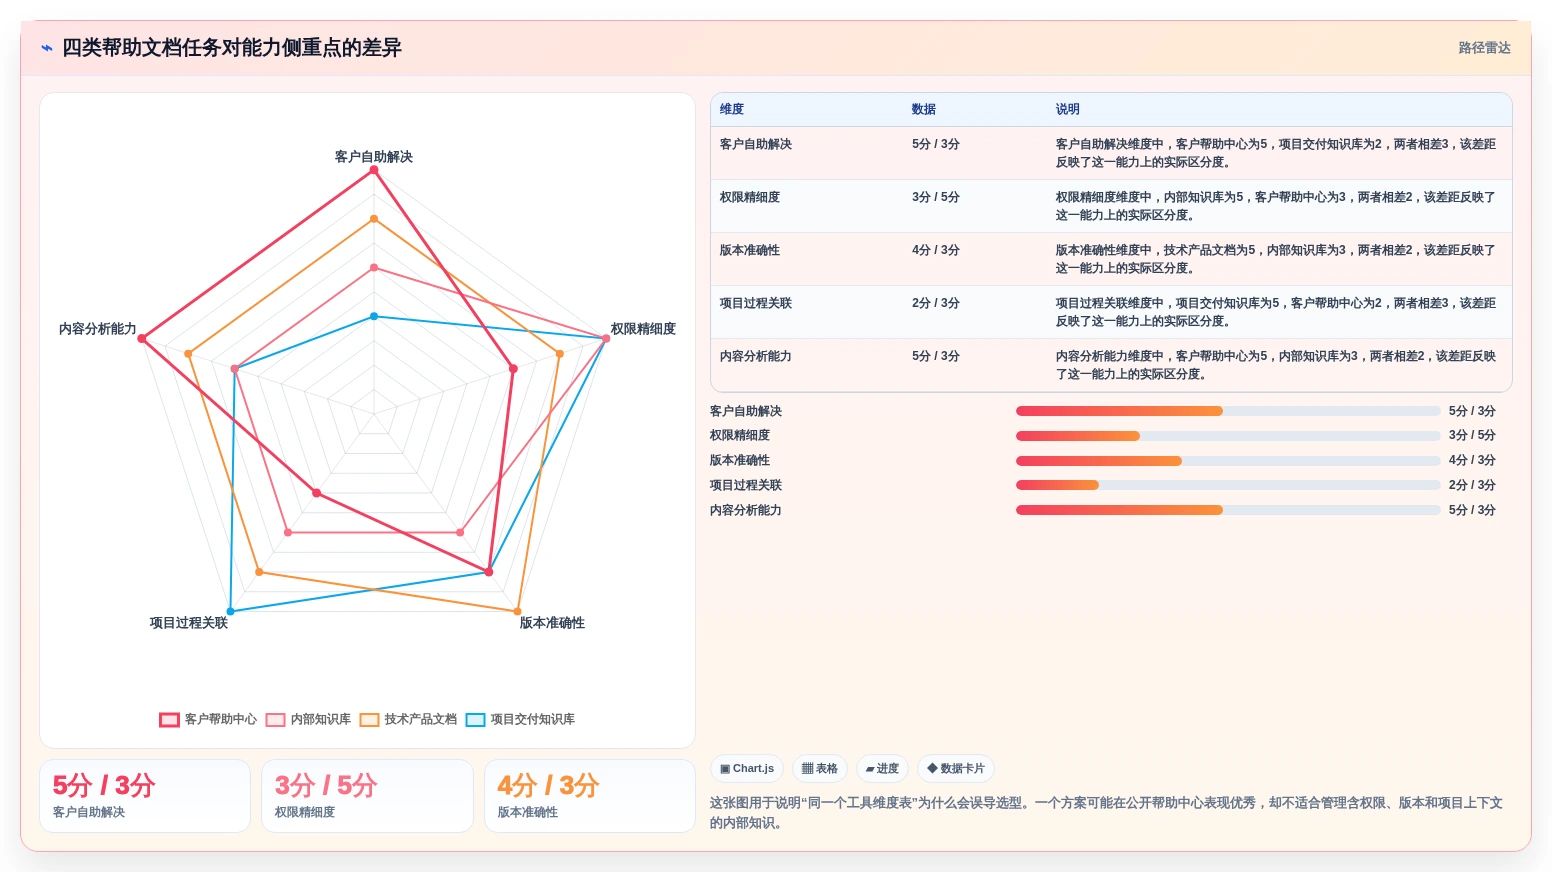Viewport: 1552px width, 872px height.
Task: Toggle the 客户帮助中心 legend swatch
Action: pos(169,720)
